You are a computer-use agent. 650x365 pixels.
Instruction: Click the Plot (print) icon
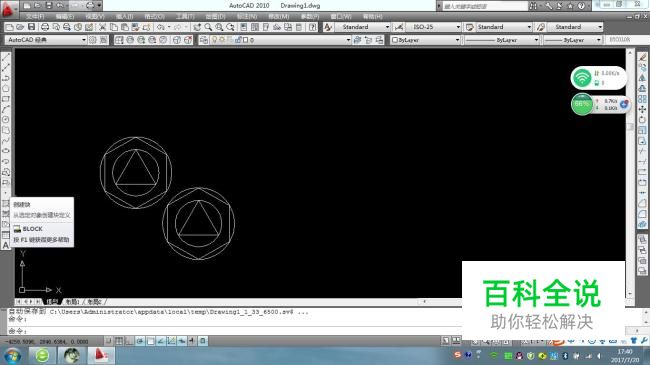(45, 27)
